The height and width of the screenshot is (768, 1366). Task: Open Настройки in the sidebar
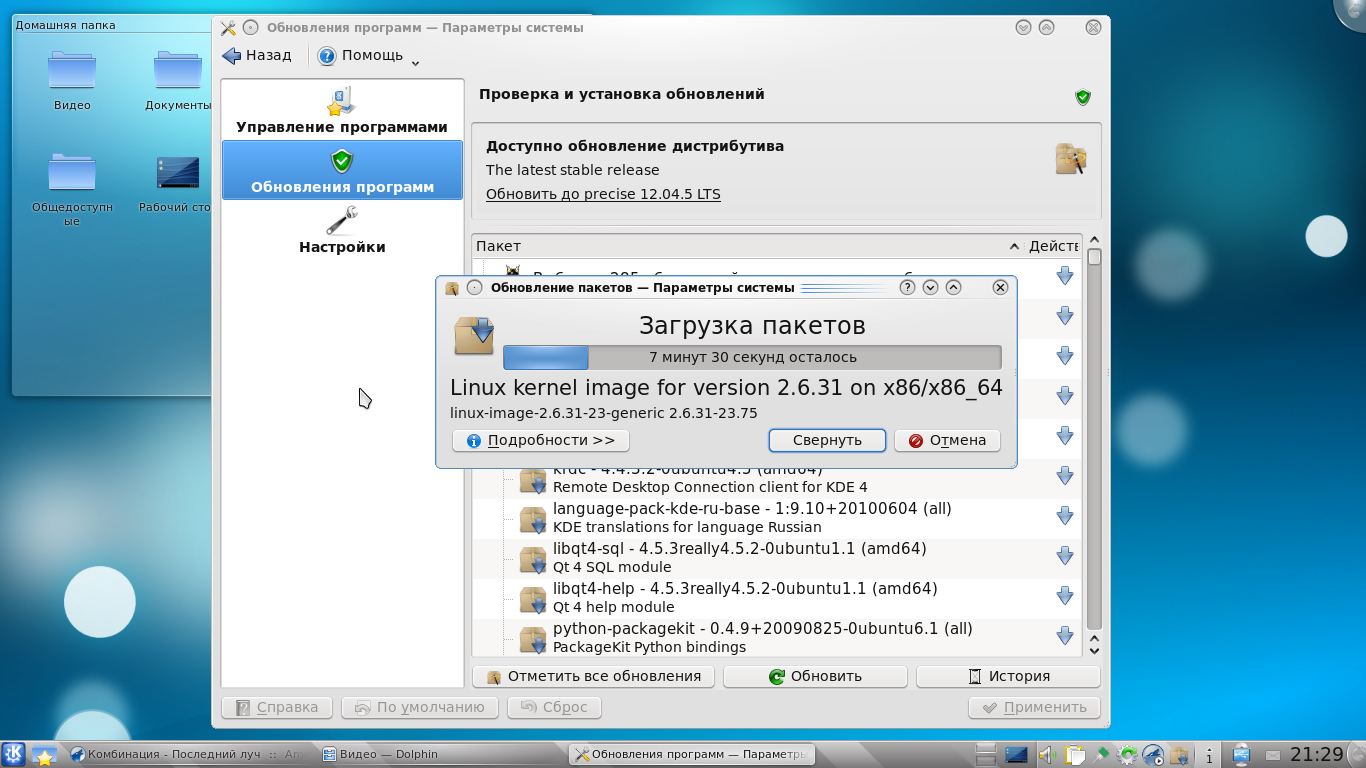(342, 230)
